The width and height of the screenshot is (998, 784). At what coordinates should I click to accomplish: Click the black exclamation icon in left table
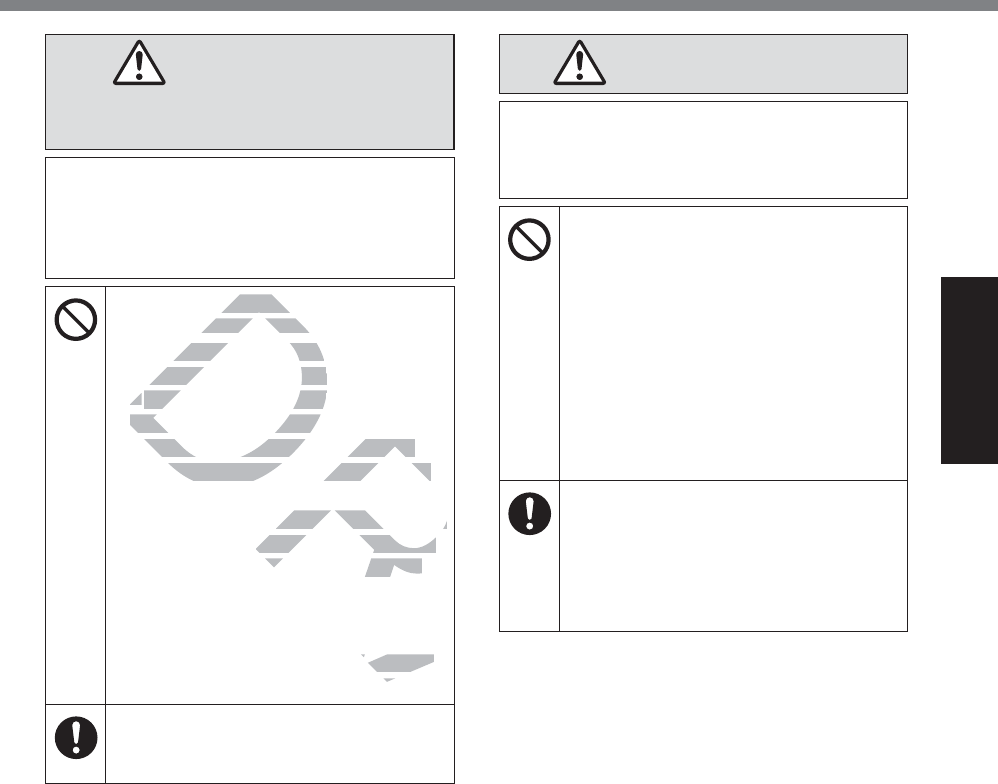76,738
